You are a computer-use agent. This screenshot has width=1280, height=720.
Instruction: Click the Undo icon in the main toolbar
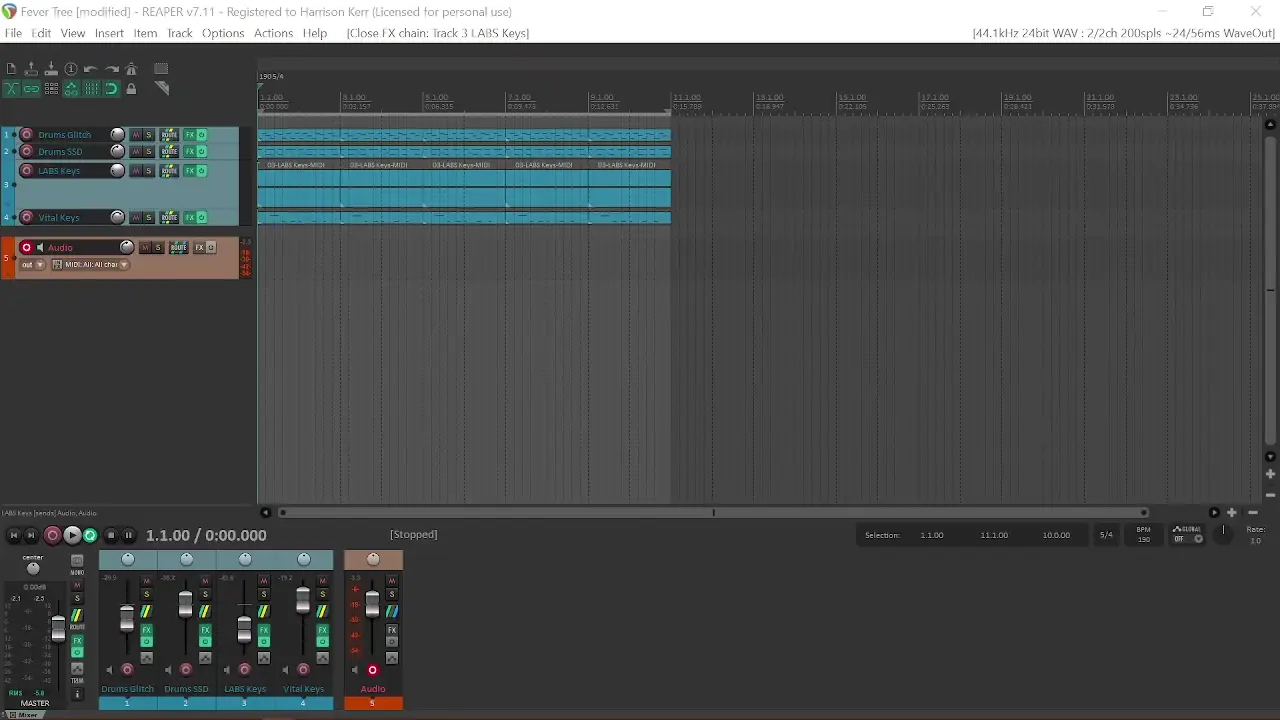(x=91, y=68)
